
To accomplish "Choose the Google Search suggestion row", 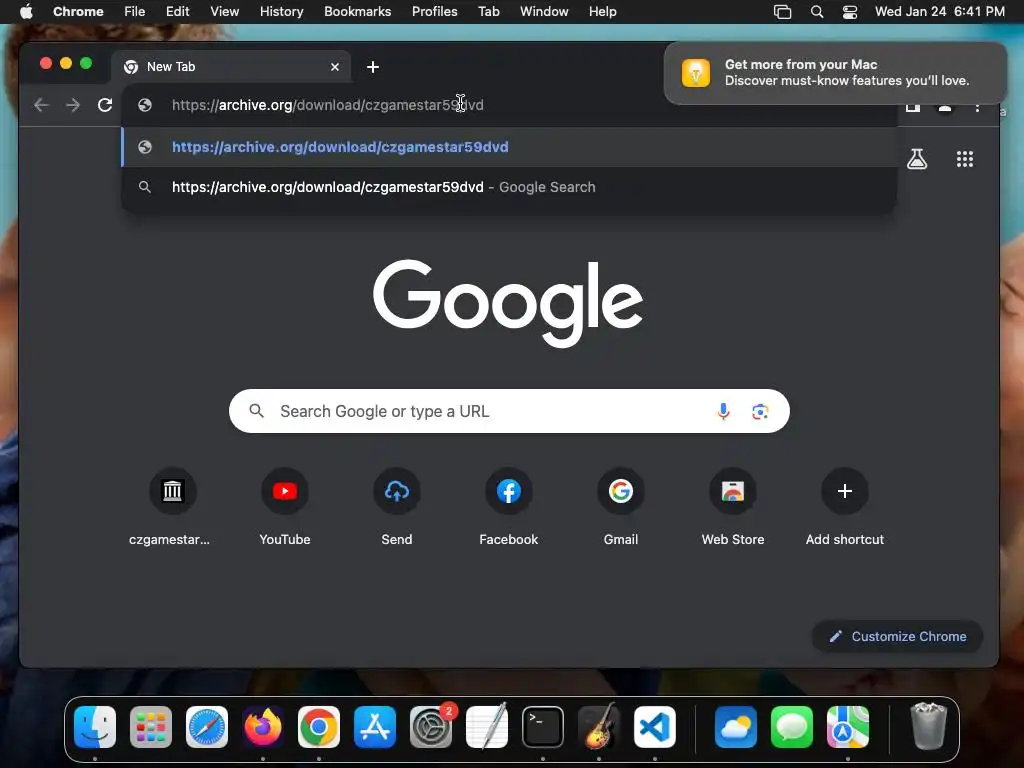I will tap(509, 187).
